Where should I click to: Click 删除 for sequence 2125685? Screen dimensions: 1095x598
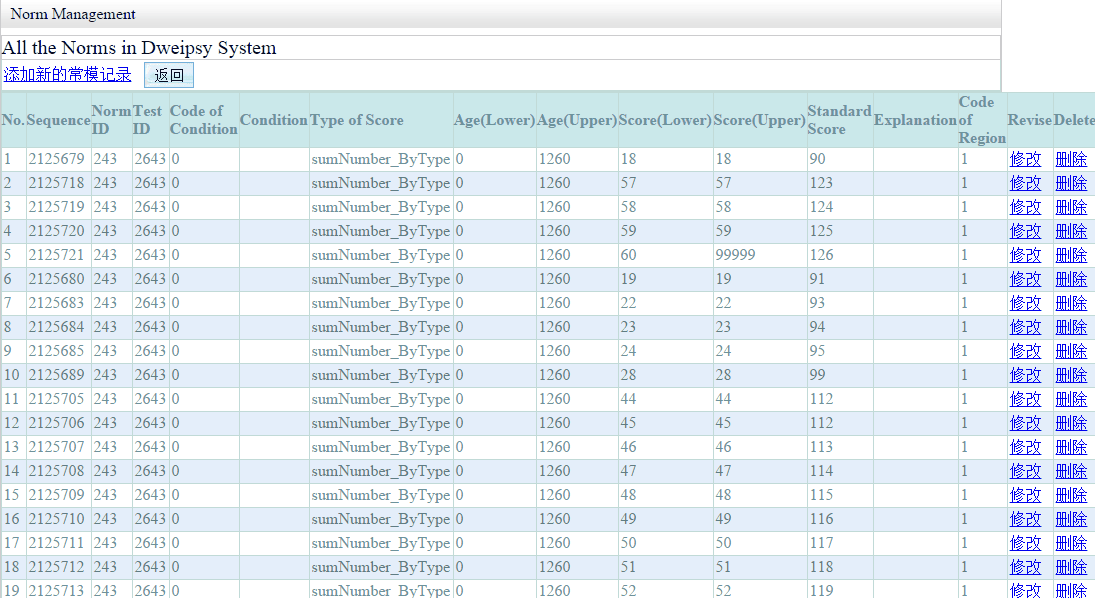coord(1071,351)
